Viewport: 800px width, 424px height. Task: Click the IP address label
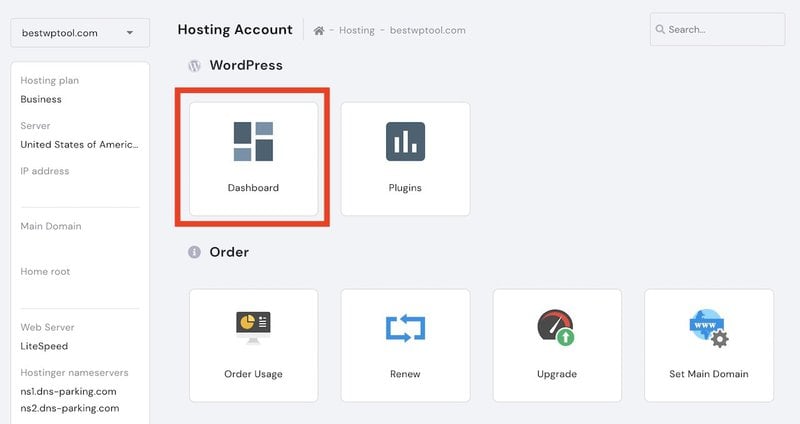click(45, 171)
